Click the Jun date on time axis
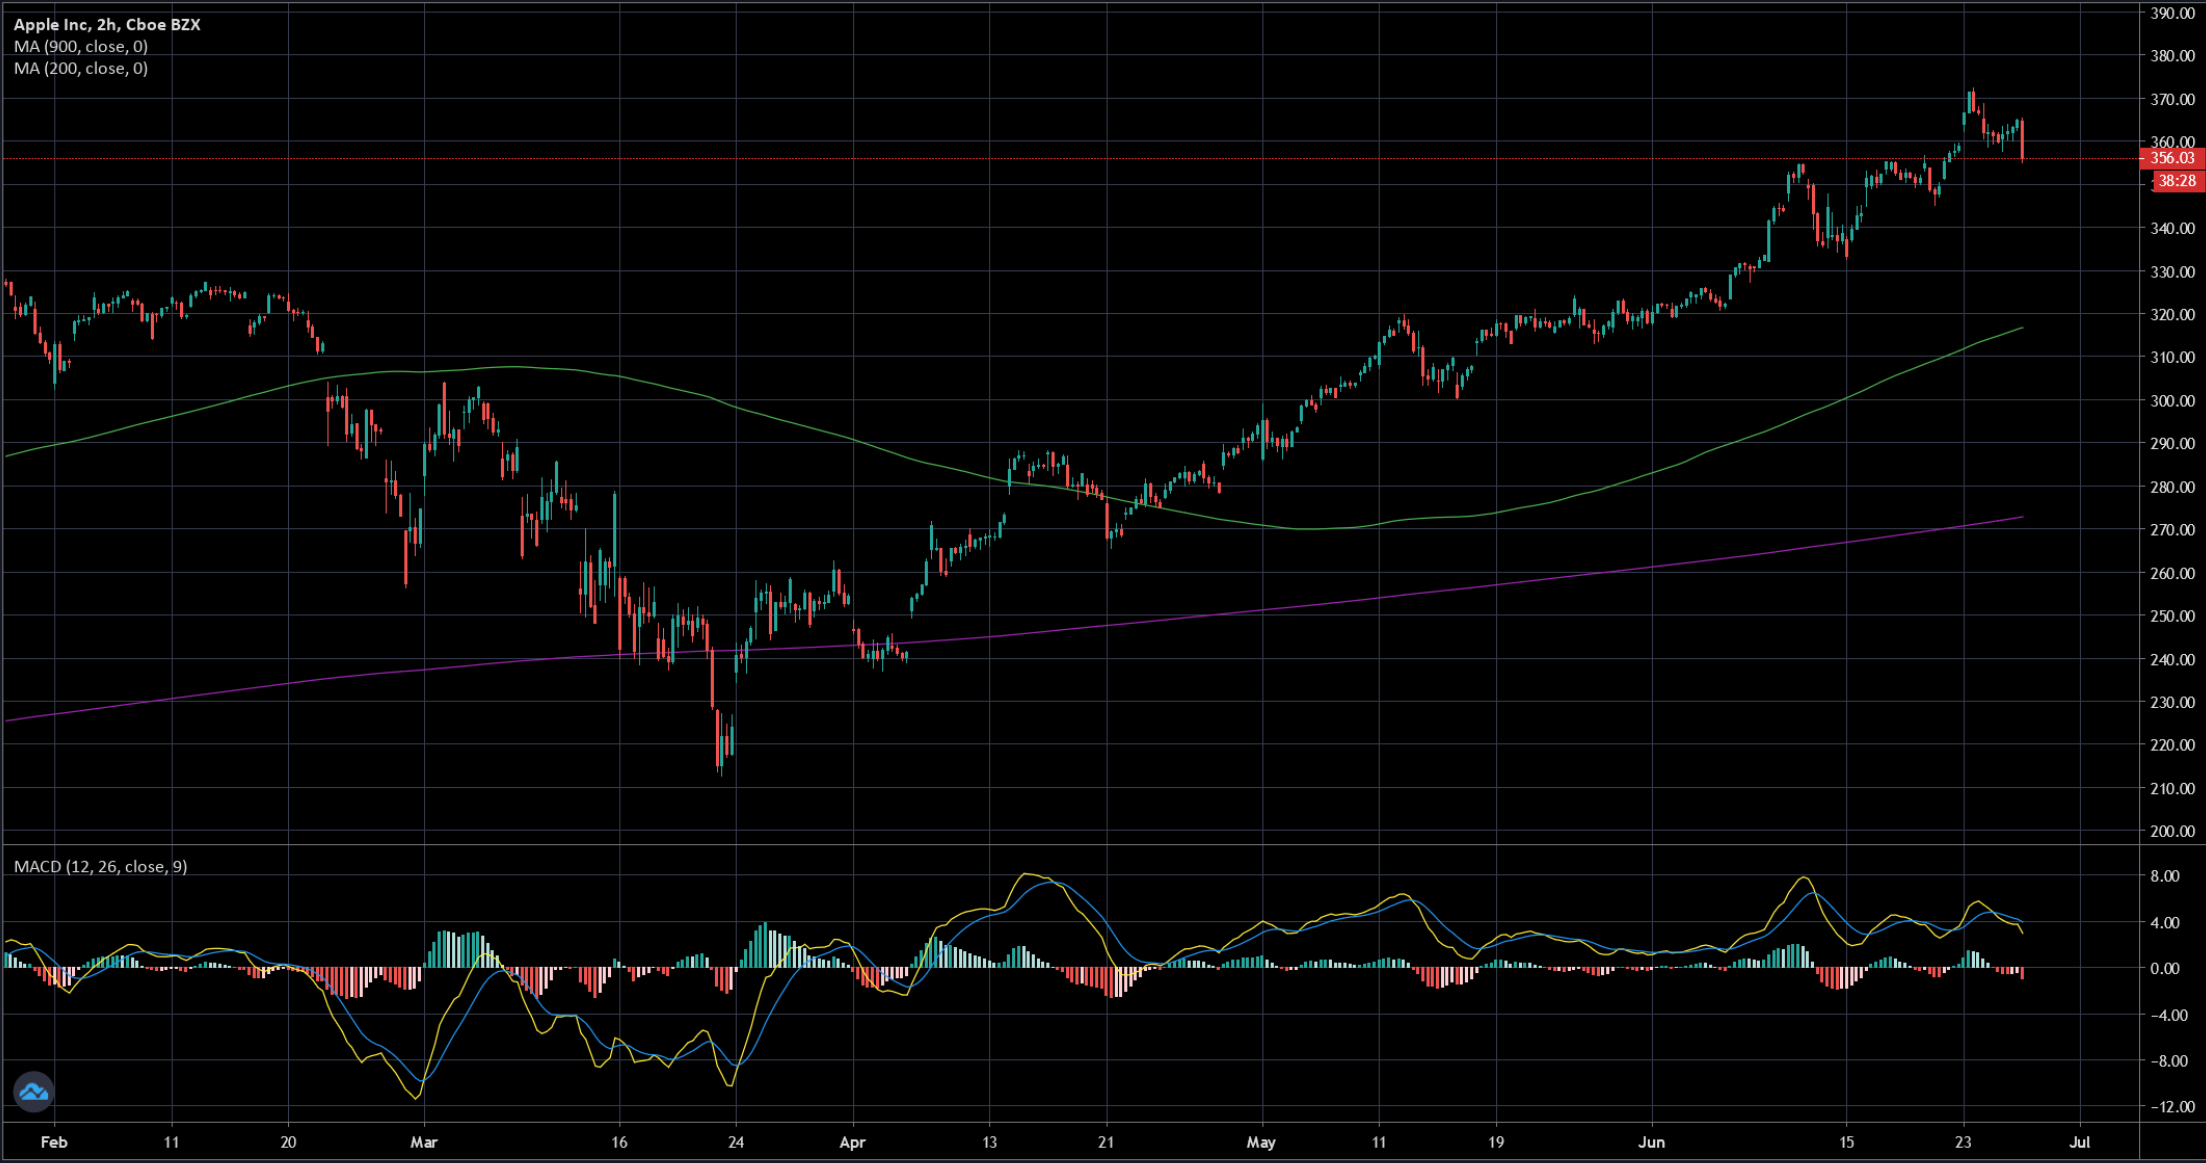2206x1163 pixels. 1651,1142
